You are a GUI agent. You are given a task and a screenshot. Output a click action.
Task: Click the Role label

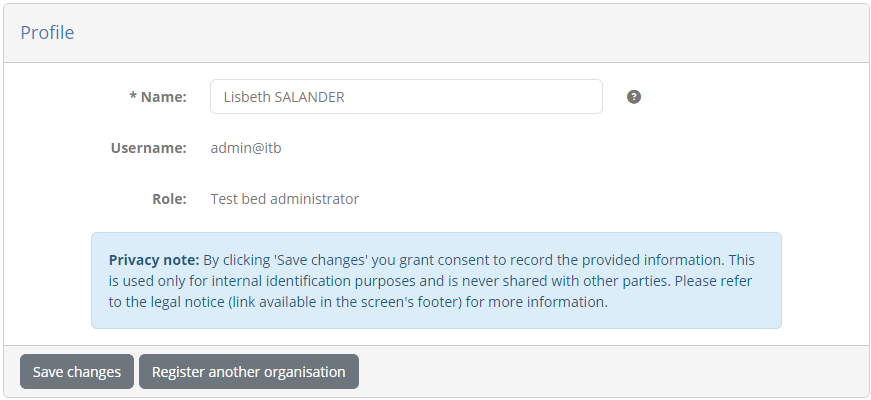click(x=169, y=199)
